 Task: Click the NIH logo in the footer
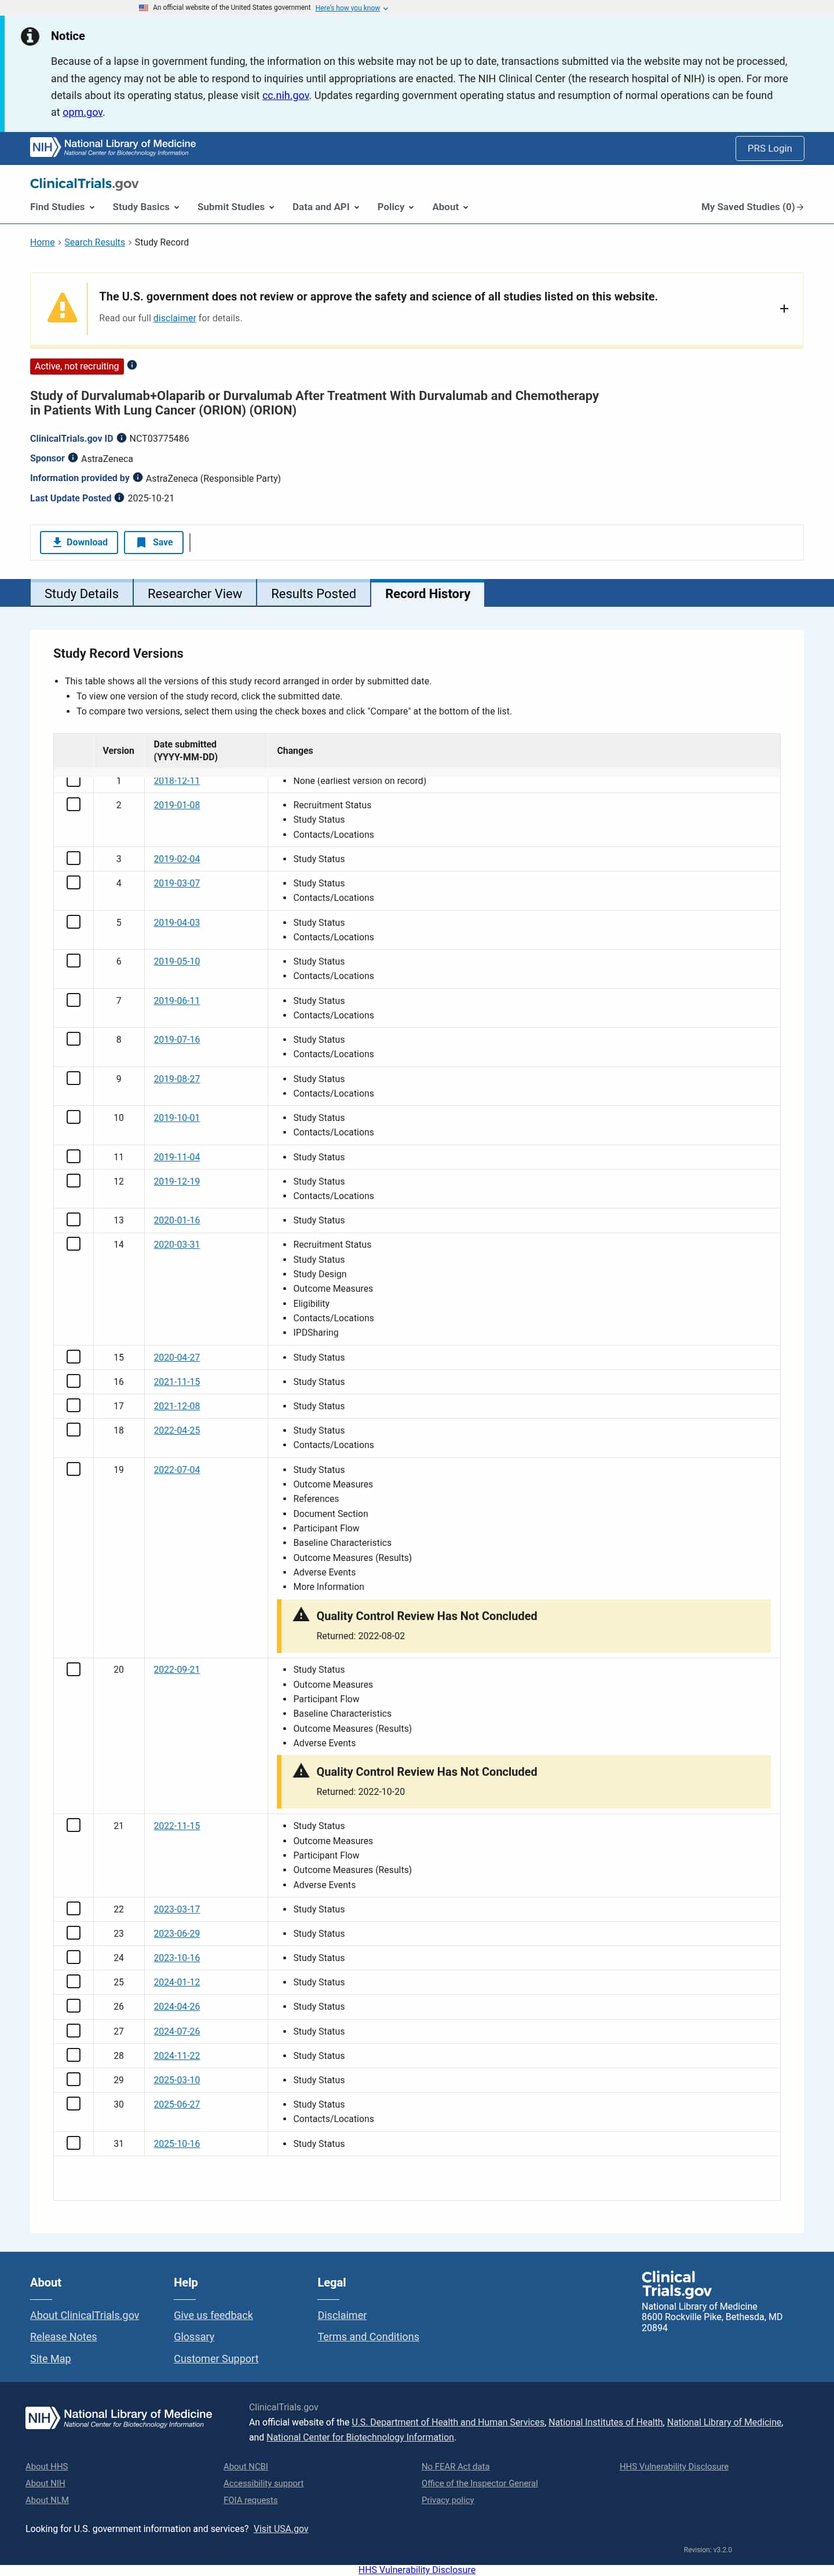tap(119, 2417)
